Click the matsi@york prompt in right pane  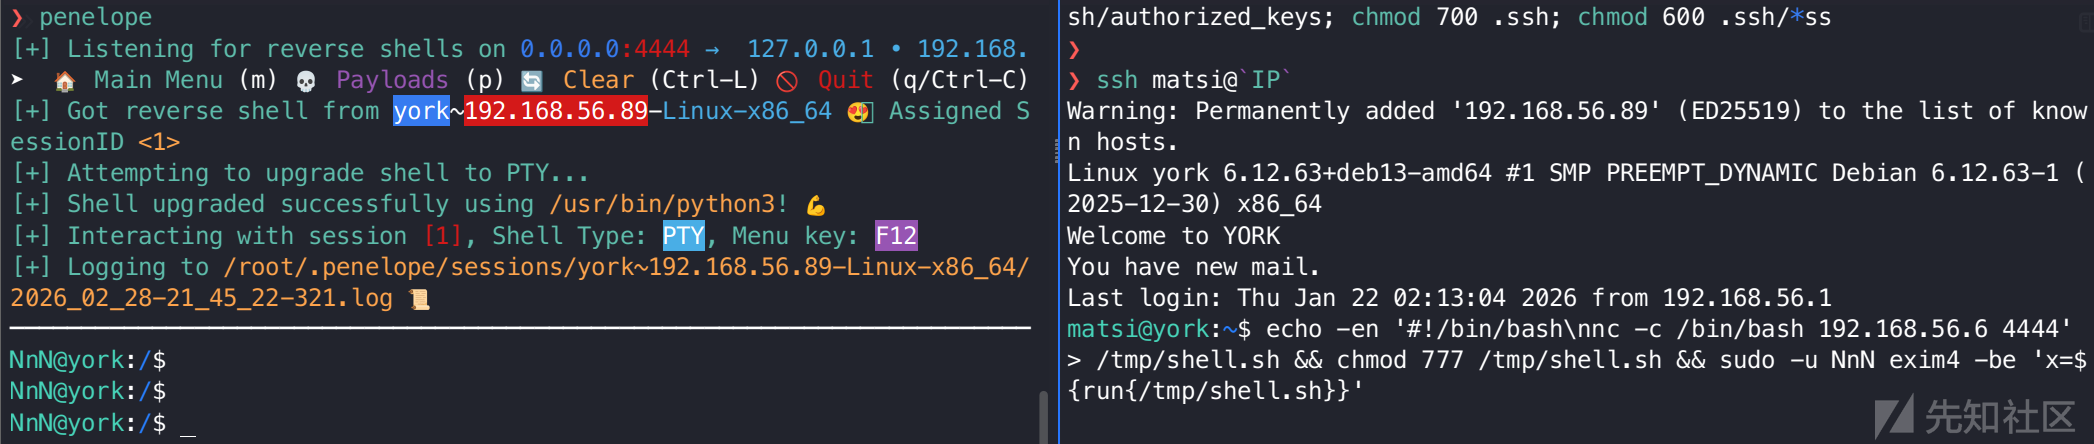(x=1159, y=329)
